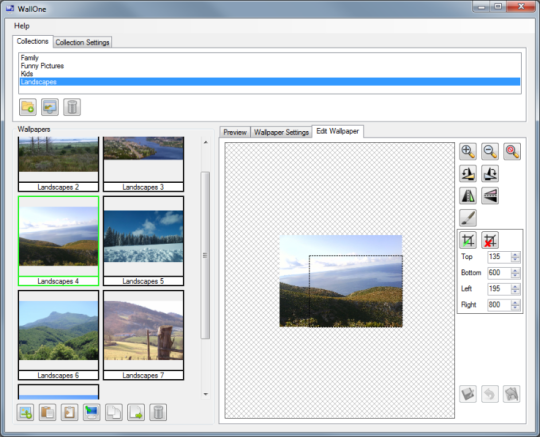
Task: Rotate the wallpaper right
Action: pos(490,174)
